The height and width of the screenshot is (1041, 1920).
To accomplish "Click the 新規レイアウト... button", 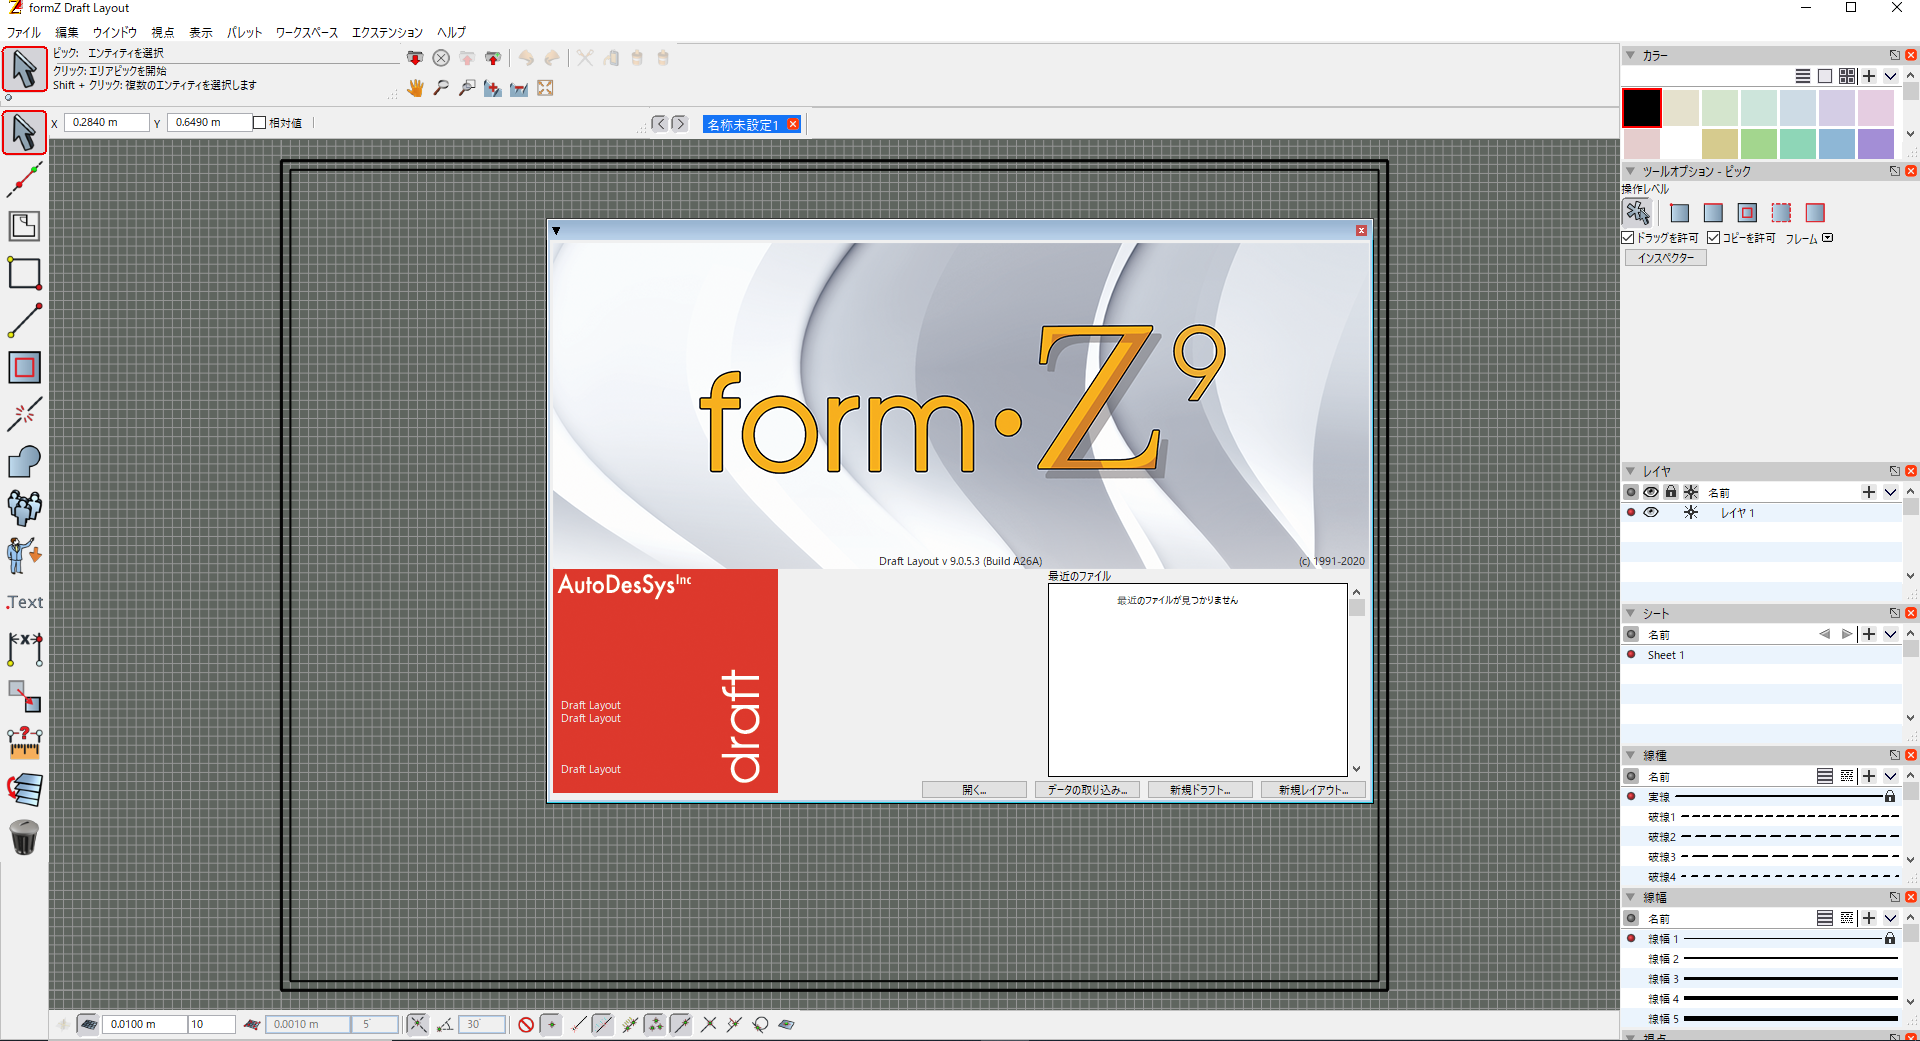I will pos(1313,790).
